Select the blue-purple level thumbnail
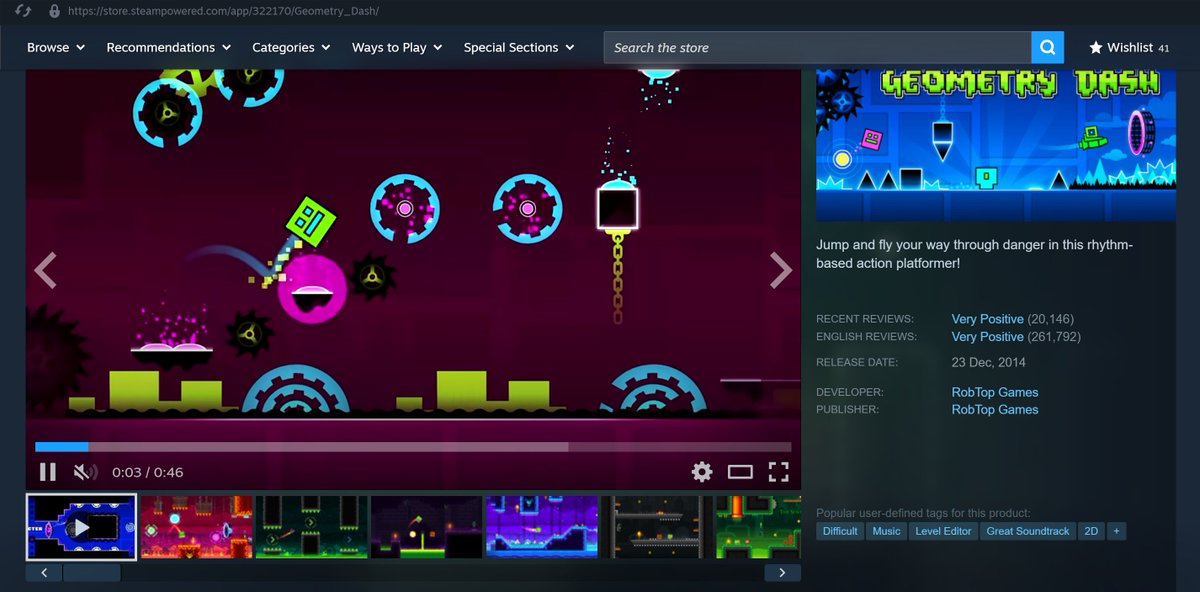The image size is (1200, 592). (x=542, y=527)
